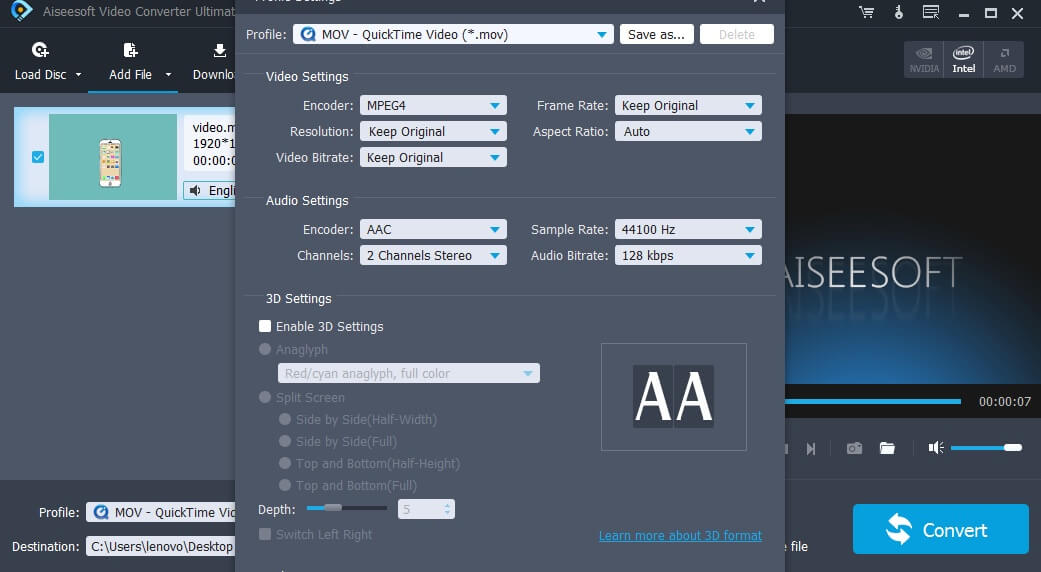Click the English audio track selector
Screen dimensions: 1041x572
[209, 190]
